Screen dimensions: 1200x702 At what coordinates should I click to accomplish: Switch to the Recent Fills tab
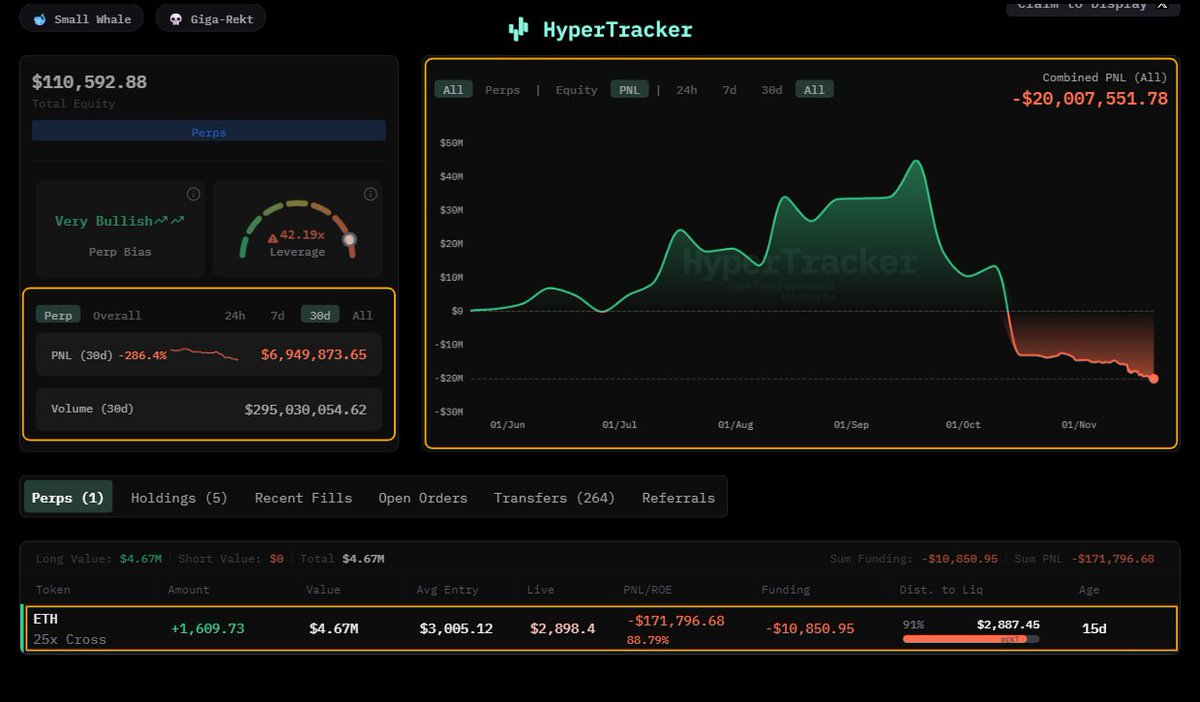pos(303,498)
